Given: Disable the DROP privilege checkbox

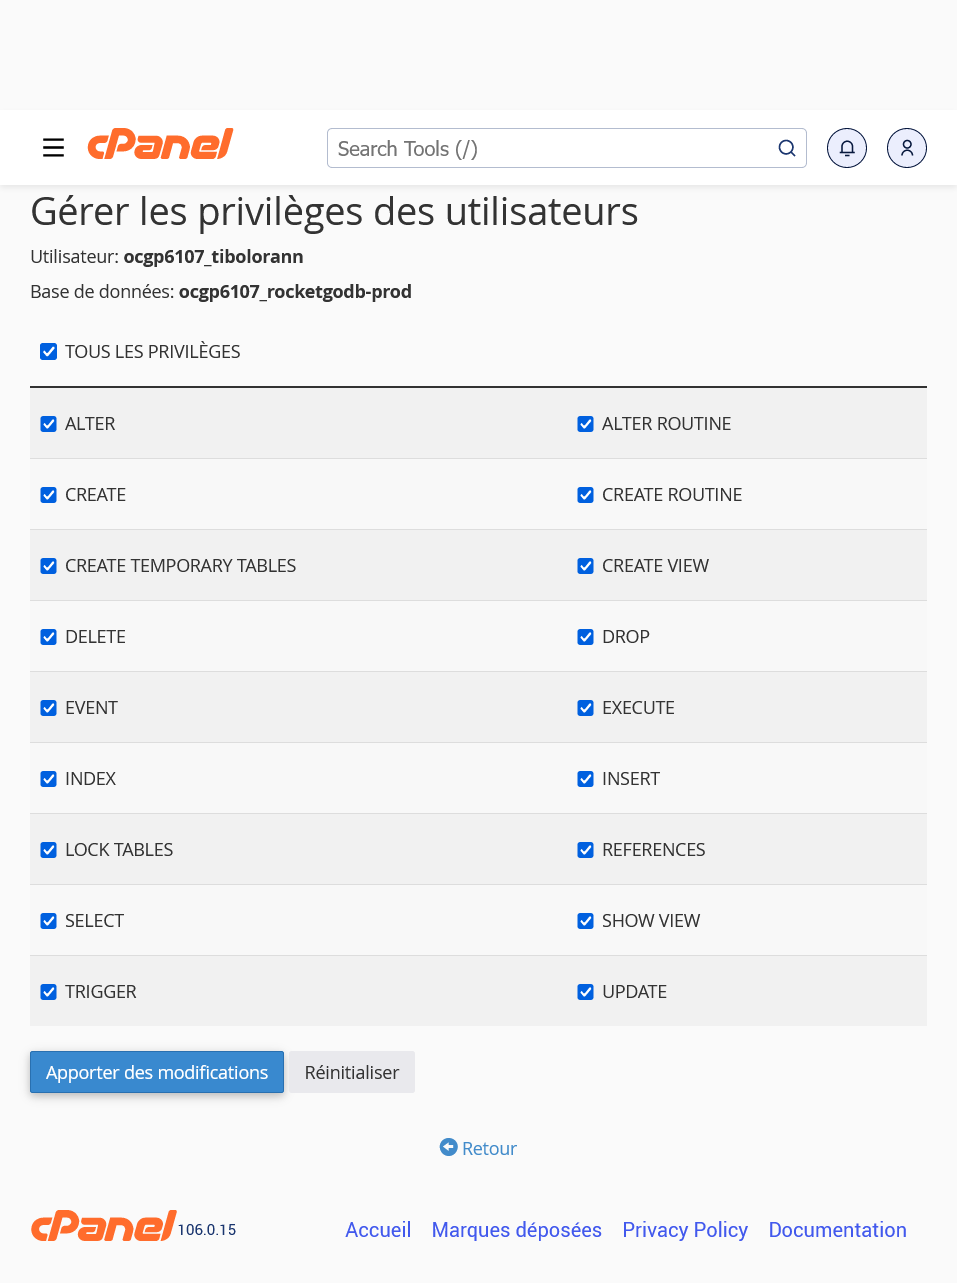Looking at the screenshot, I should (x=585, y=637).
